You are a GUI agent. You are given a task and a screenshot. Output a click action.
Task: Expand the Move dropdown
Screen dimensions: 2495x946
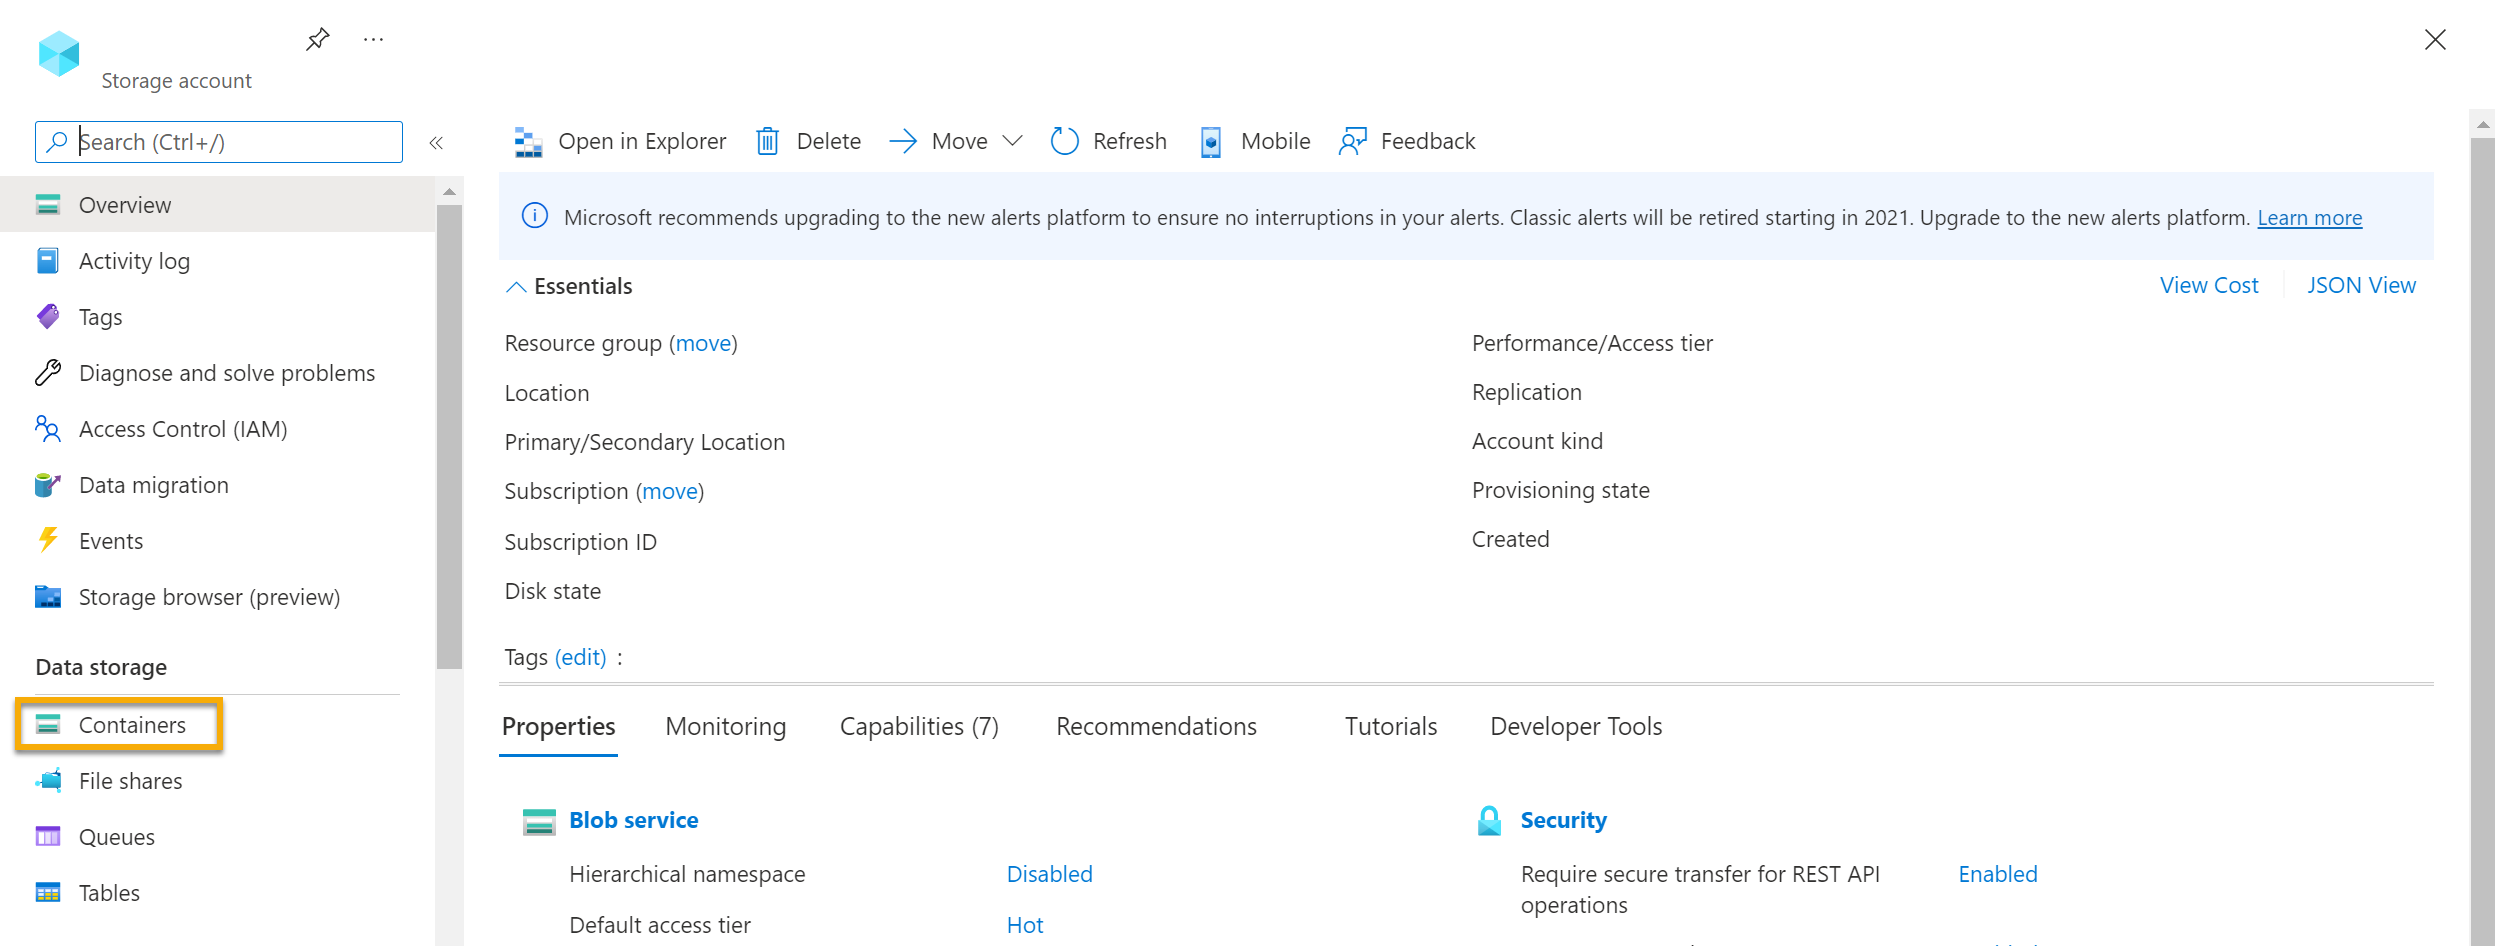click(x=1012, y=141)
